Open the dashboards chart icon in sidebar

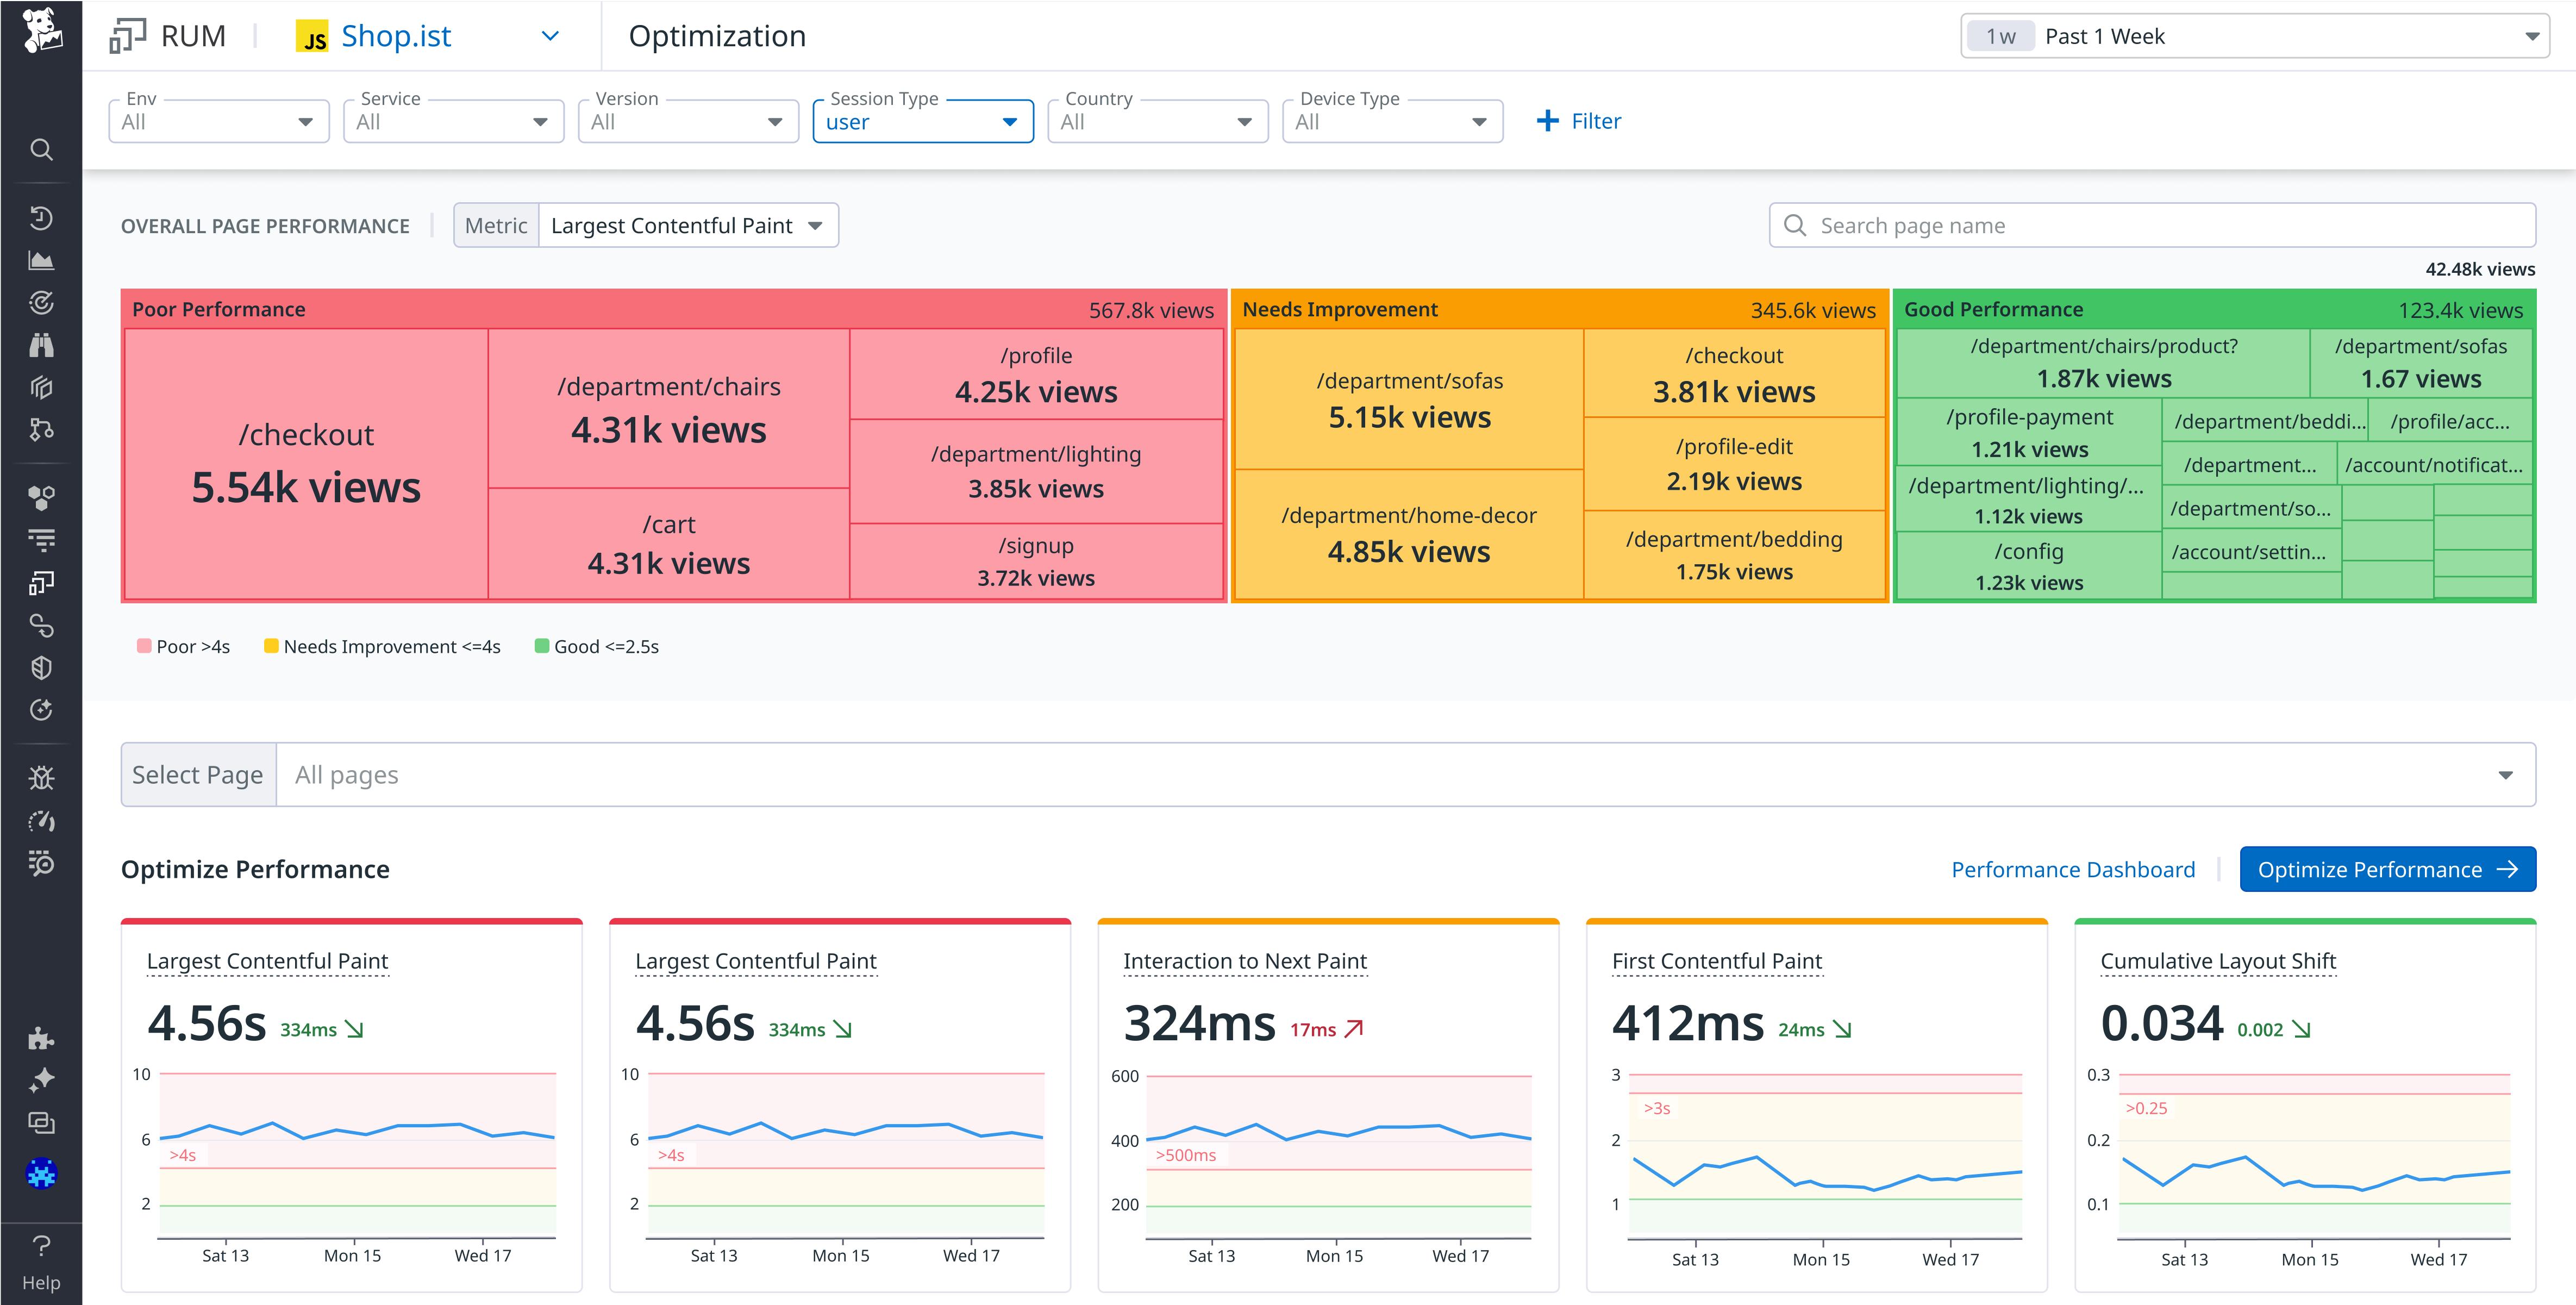pyautogui.click(x=41, y=260)
